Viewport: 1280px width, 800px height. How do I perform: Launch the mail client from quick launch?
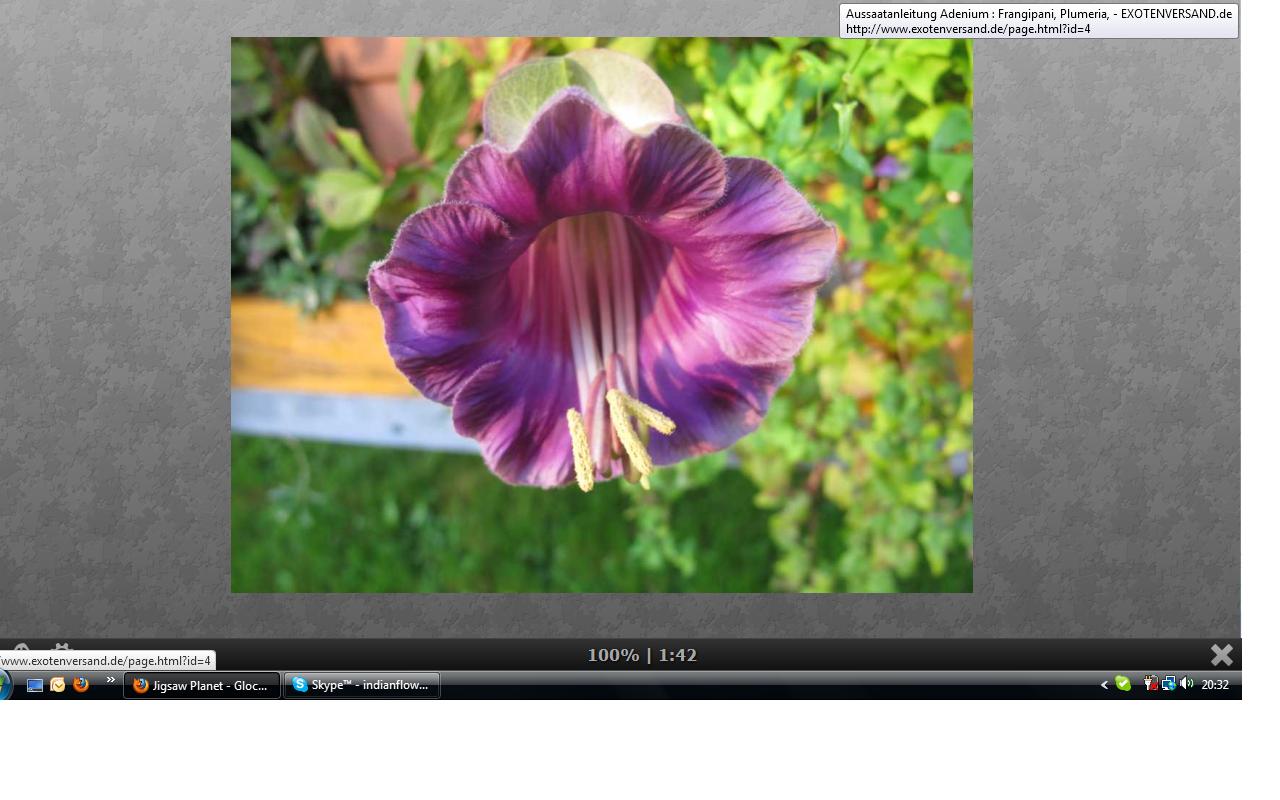(x=58, y=685)
